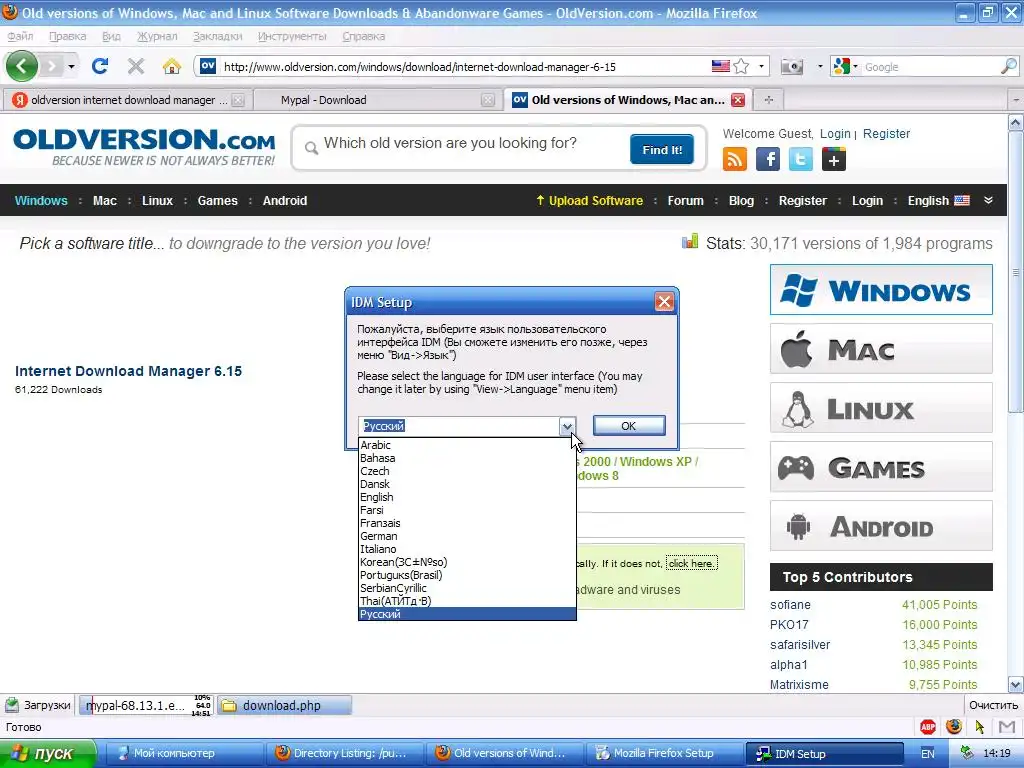Click the download.php download item
Image resolution: width=1024 pixels, height=768 pixels.
284,705
